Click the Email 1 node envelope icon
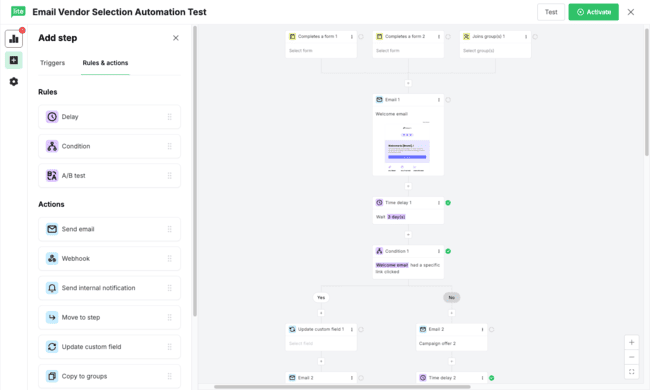 pyautogui.click(x=379, y=99)
